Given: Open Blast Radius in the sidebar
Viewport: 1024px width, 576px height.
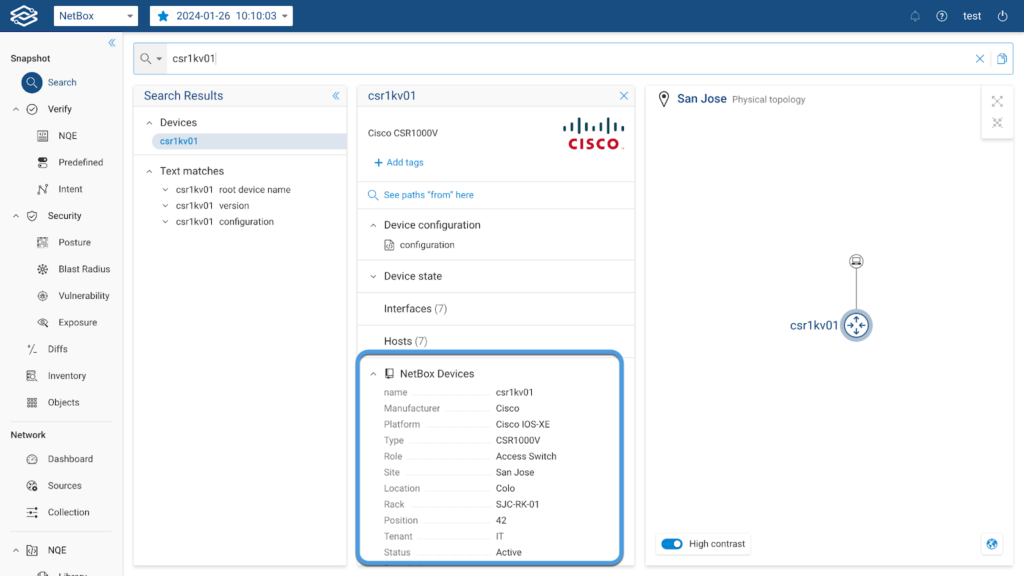Looking at the screenshot, I should point(84,269).
